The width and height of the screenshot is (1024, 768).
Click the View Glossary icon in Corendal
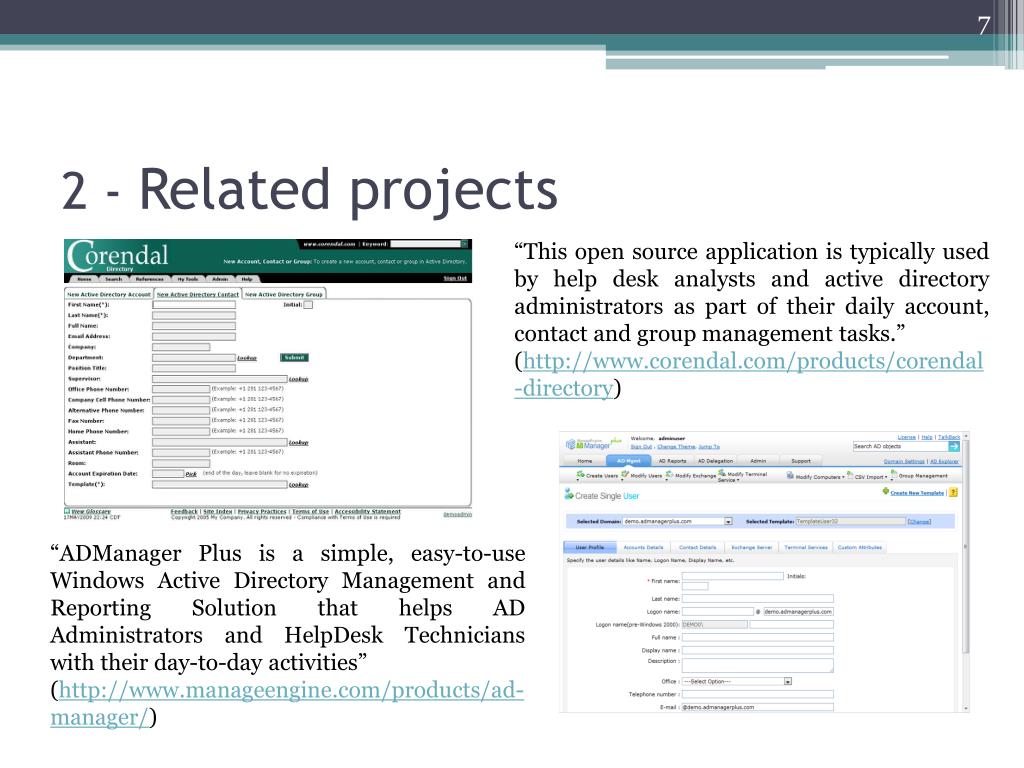67,511
